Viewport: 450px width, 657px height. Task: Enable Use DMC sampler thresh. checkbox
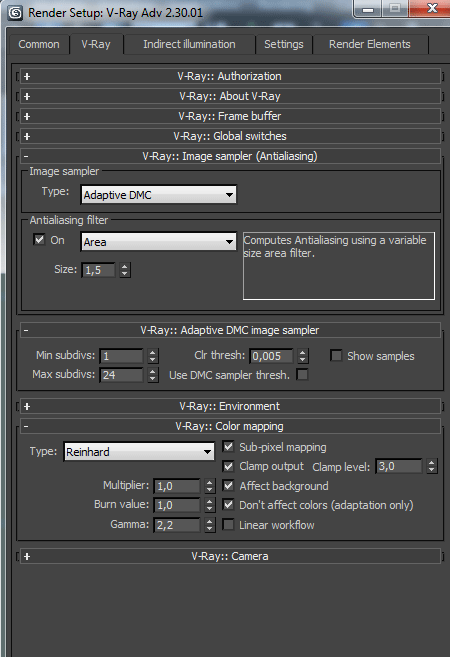coord(302,375)
